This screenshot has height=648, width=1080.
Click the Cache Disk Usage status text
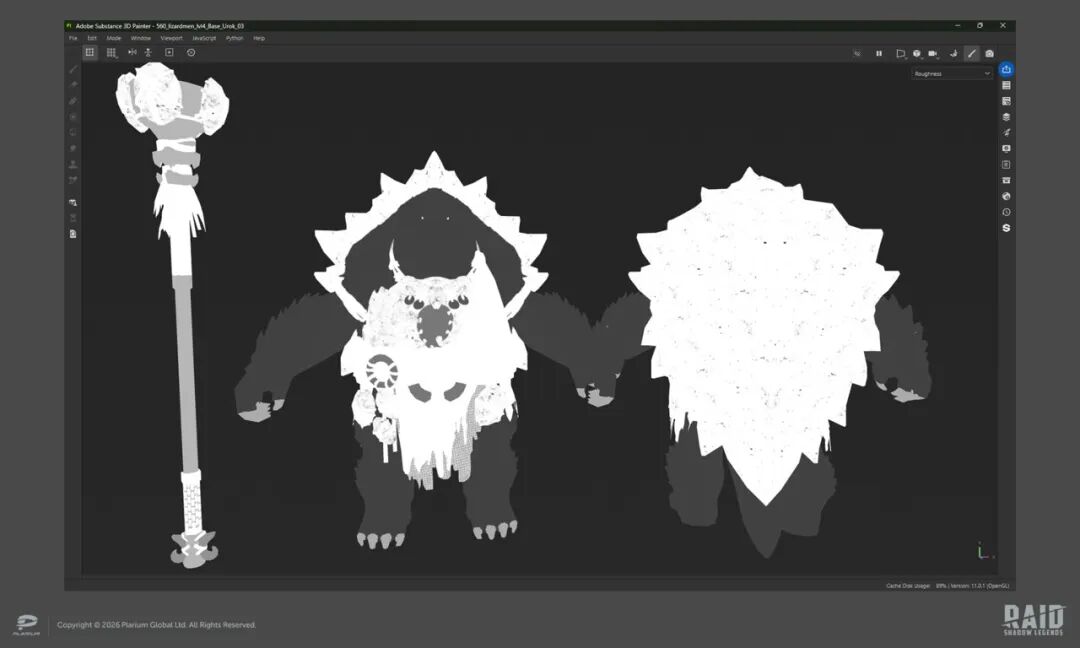[x=908, y=586]
